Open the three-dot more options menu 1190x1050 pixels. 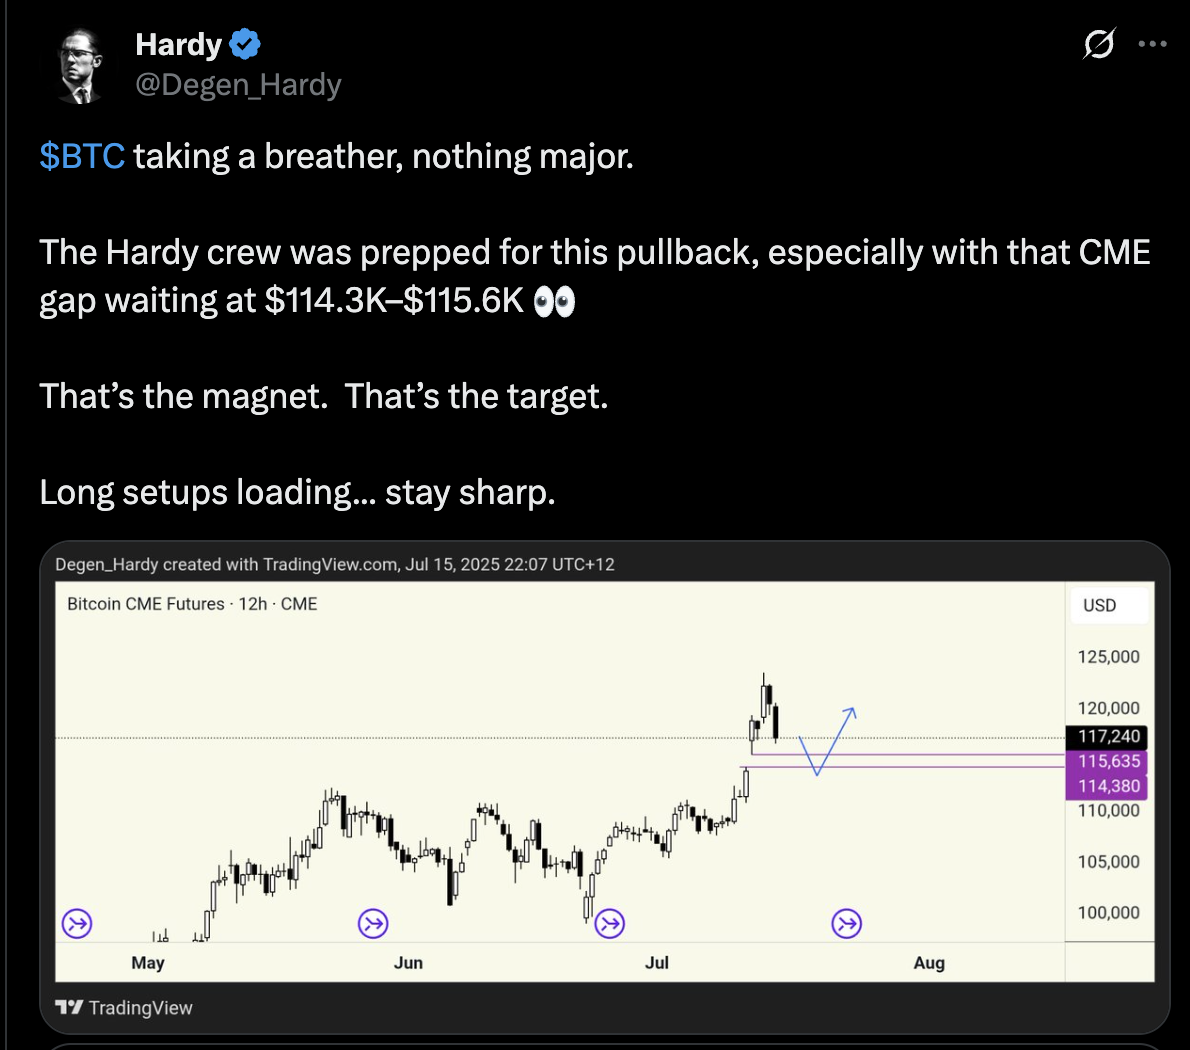[1153, 44]
